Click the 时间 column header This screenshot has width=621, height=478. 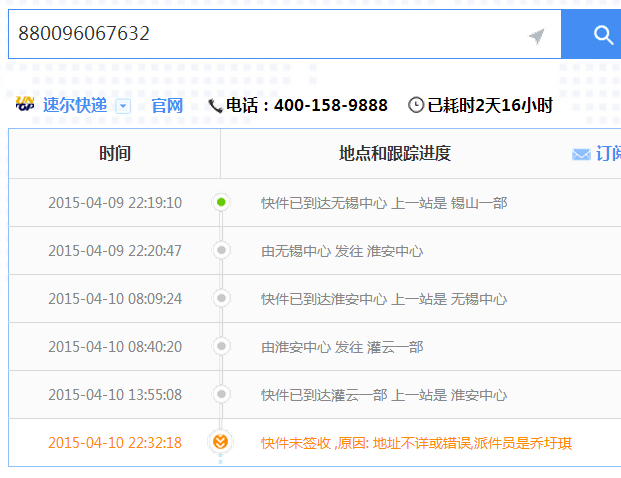(114, 154)
